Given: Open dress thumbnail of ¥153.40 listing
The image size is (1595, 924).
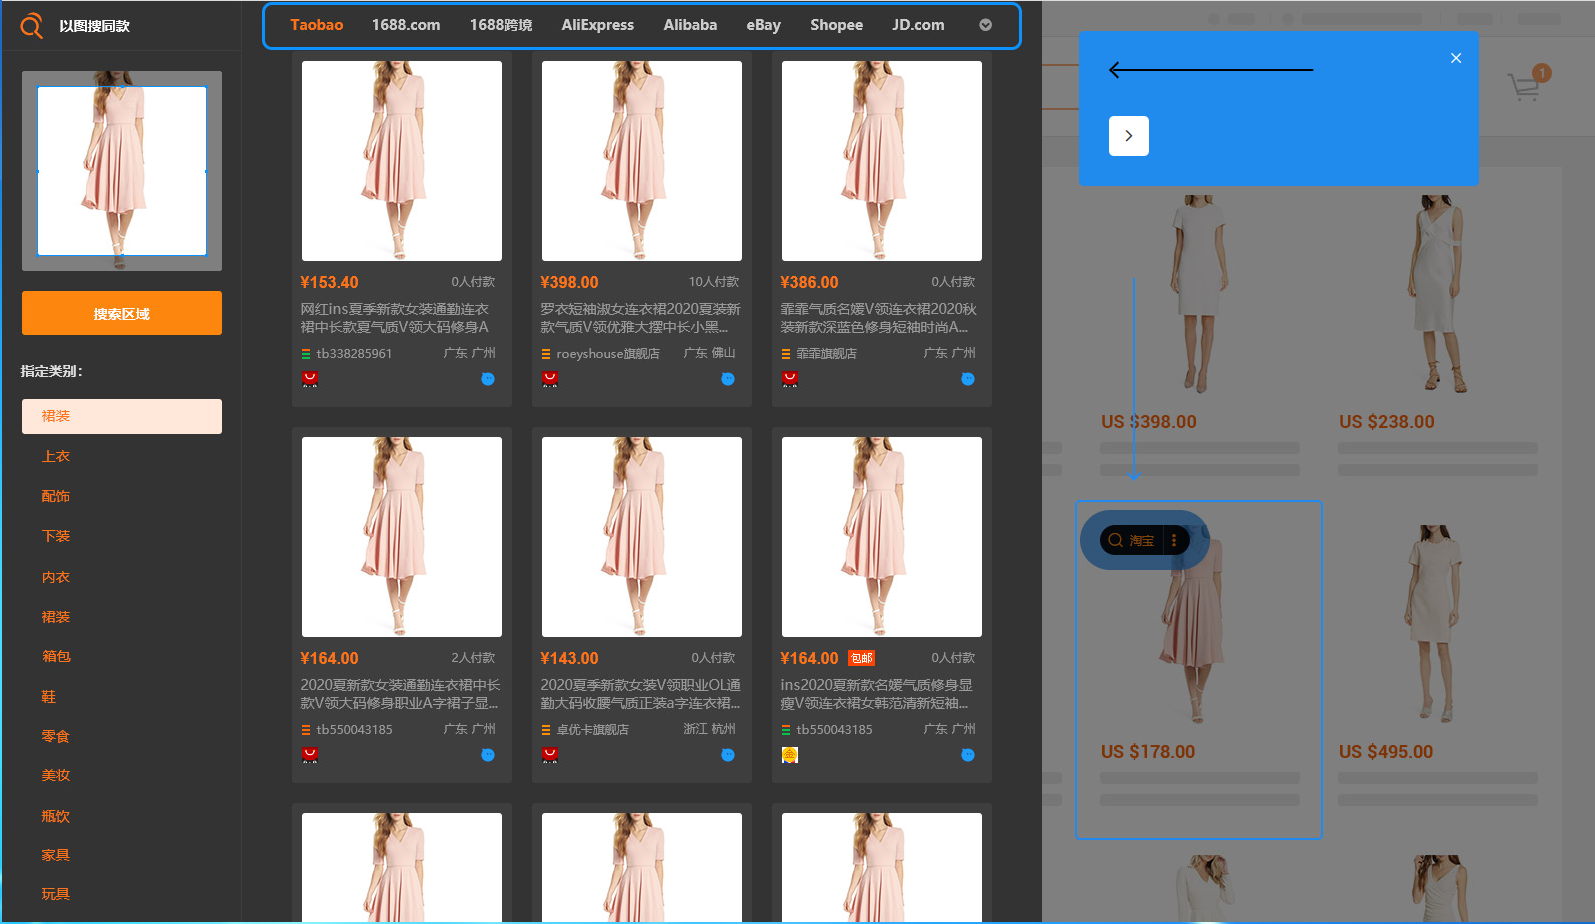Looking at the screenshot, I should 402,161.
